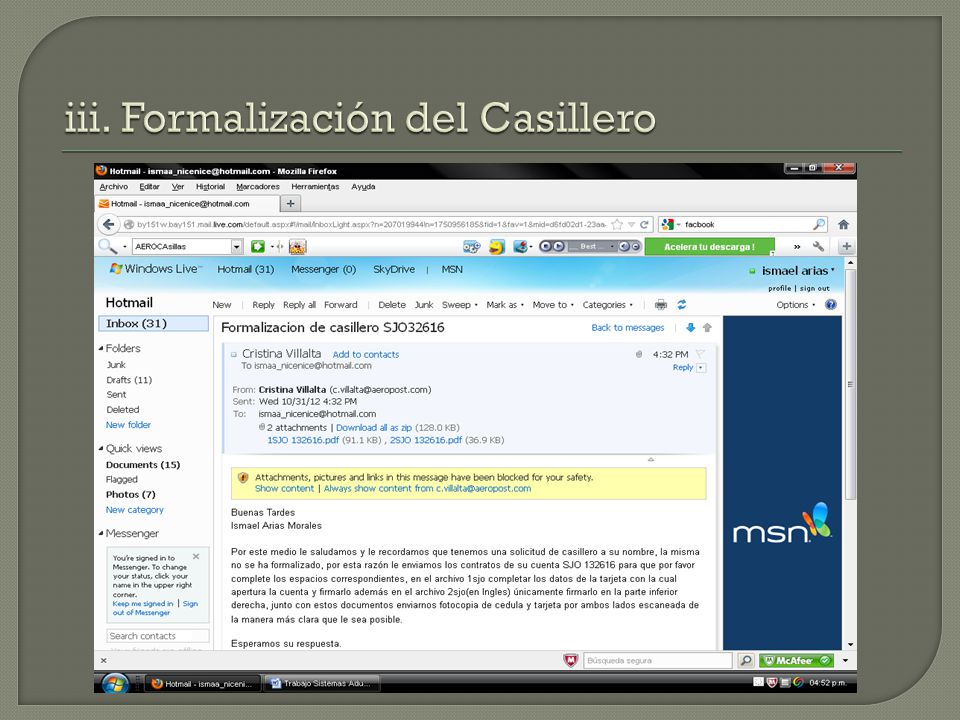Open the Archivo menu
This screenshot has width=960, height=720.
point(114,187)
